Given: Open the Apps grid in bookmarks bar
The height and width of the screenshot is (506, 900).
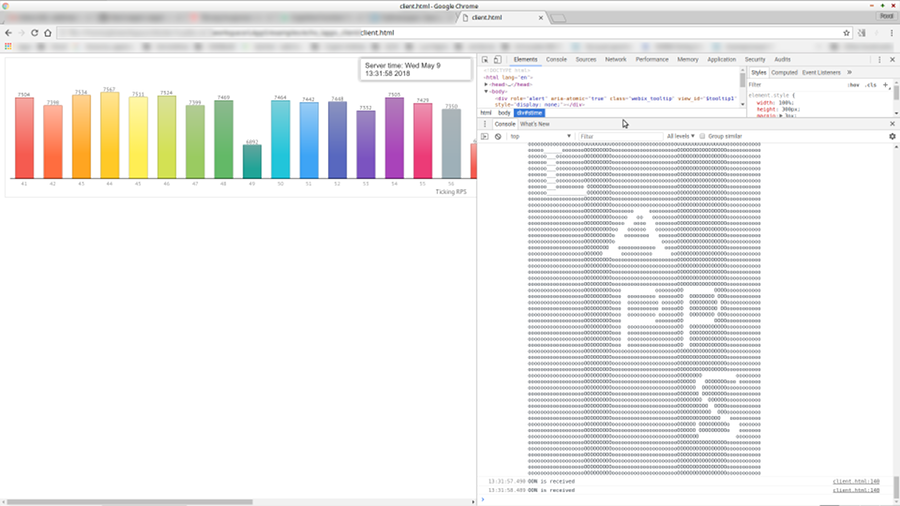Looking at the screenshot, I should (8, 46).
